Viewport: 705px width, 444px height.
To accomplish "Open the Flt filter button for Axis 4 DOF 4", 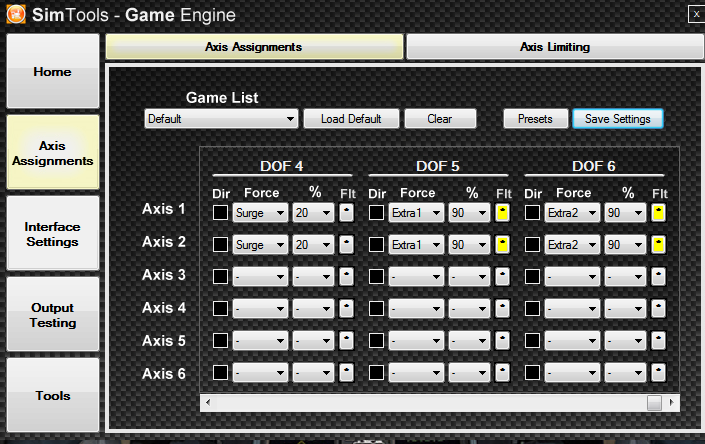I will pyautogui.click(x=346, y=308).
